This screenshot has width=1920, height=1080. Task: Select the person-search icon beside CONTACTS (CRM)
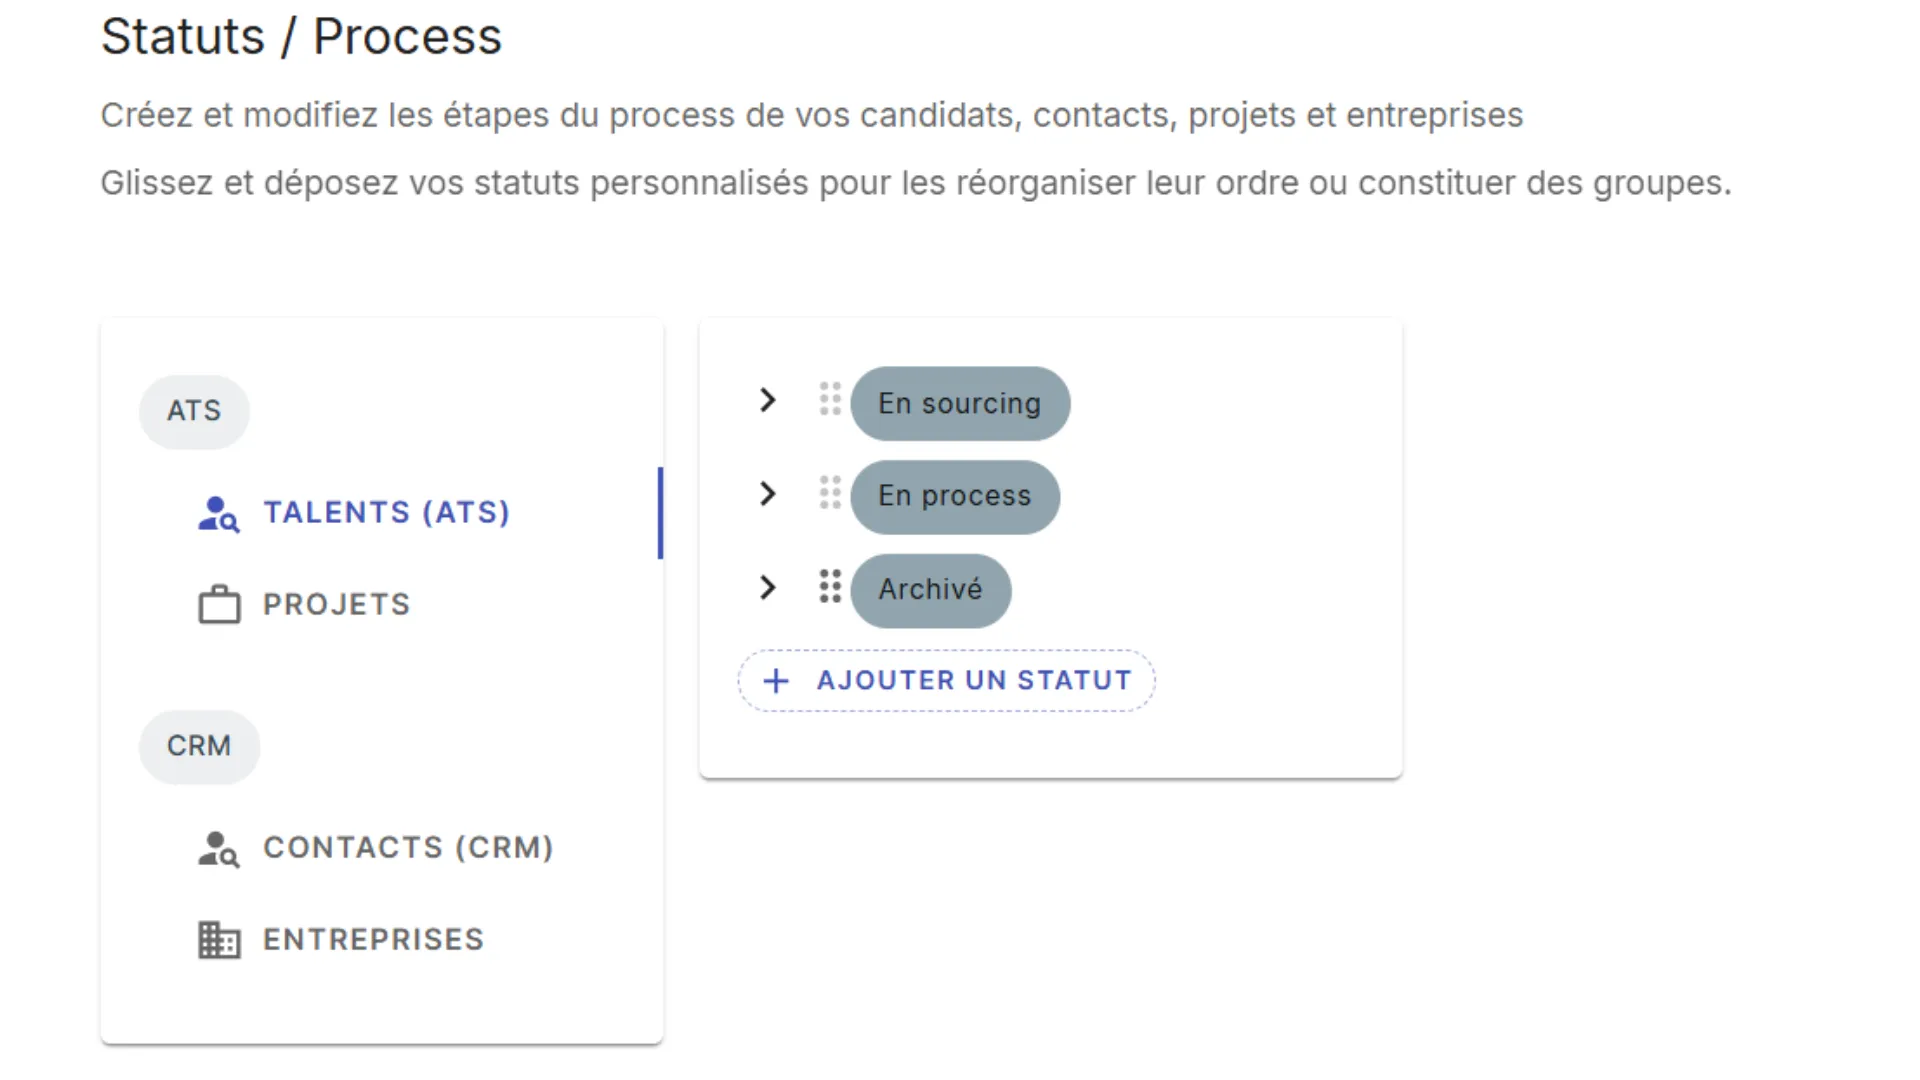tap(218, 849)
